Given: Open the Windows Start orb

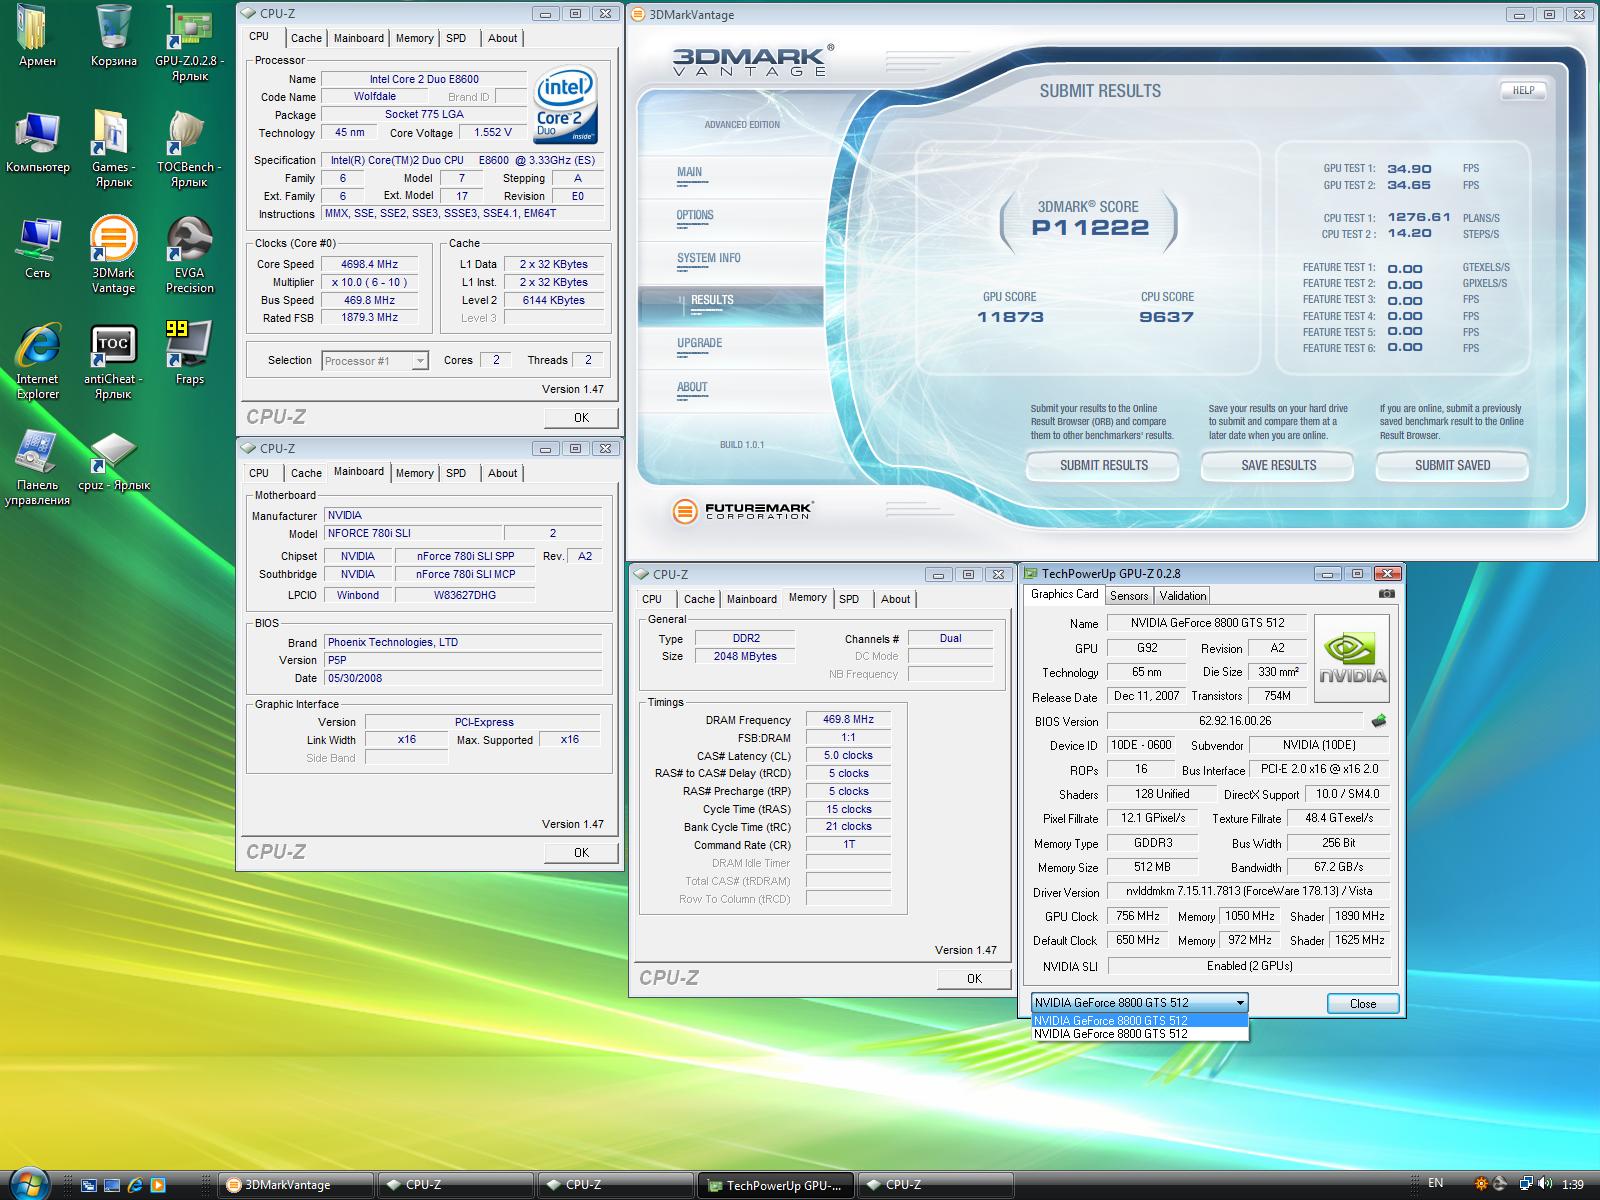Looking at the screenshot, I should 30,1184.
